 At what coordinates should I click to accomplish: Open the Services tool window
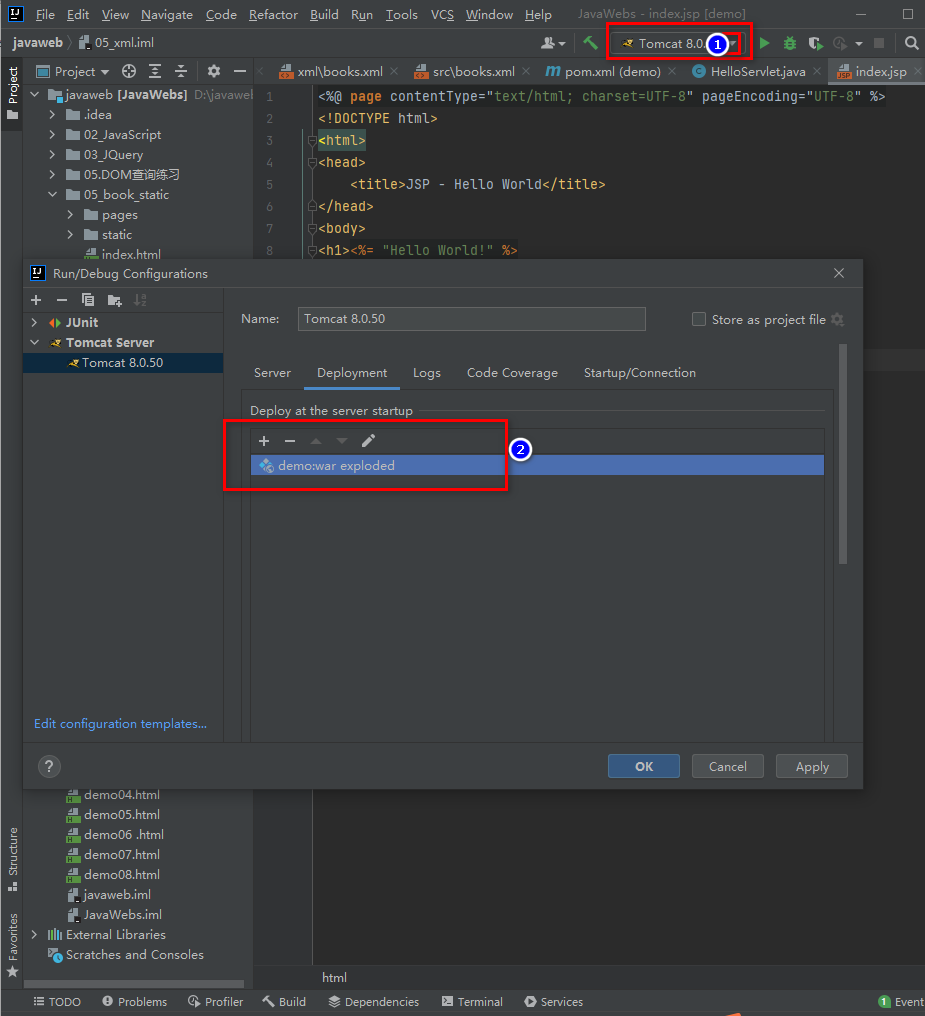(x=553, y=1001)
